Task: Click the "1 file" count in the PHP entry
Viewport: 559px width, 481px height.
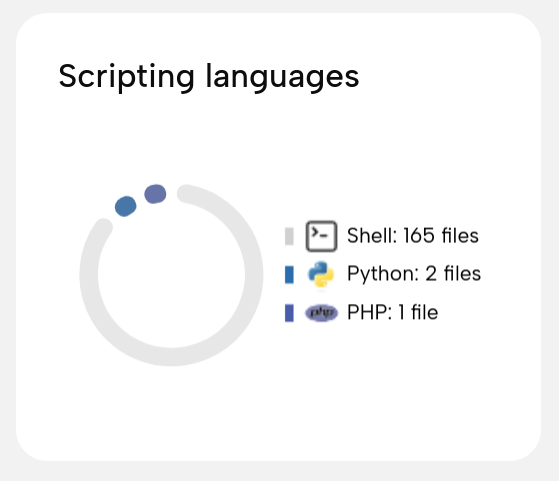Action: 418,312
